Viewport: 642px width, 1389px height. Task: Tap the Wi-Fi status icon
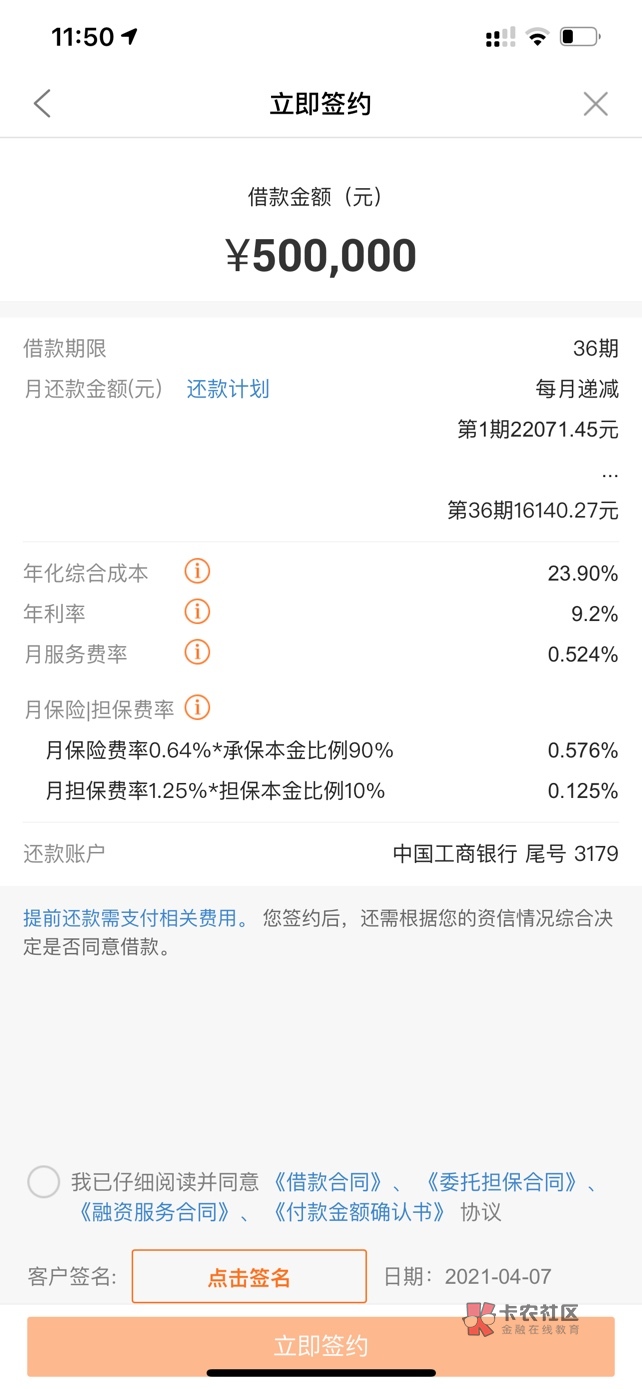538,38
